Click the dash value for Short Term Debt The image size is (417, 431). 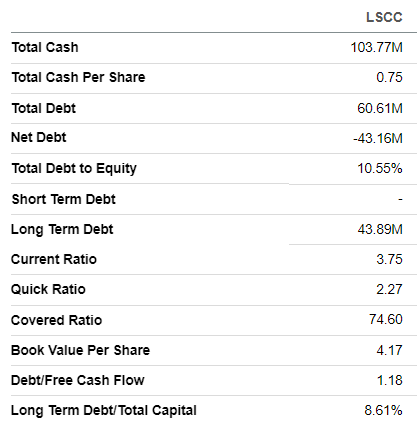point(400,199)
